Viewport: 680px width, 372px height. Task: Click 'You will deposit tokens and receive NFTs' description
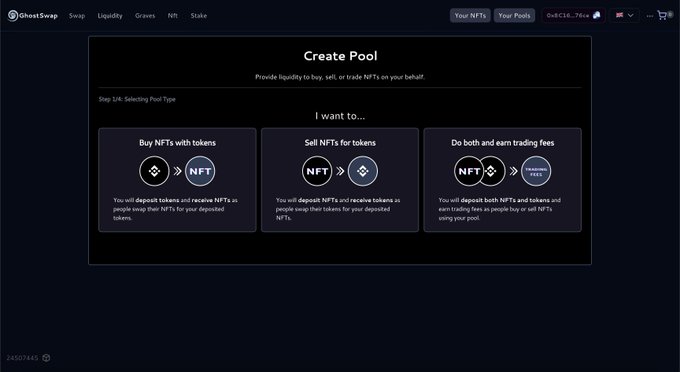176,209
